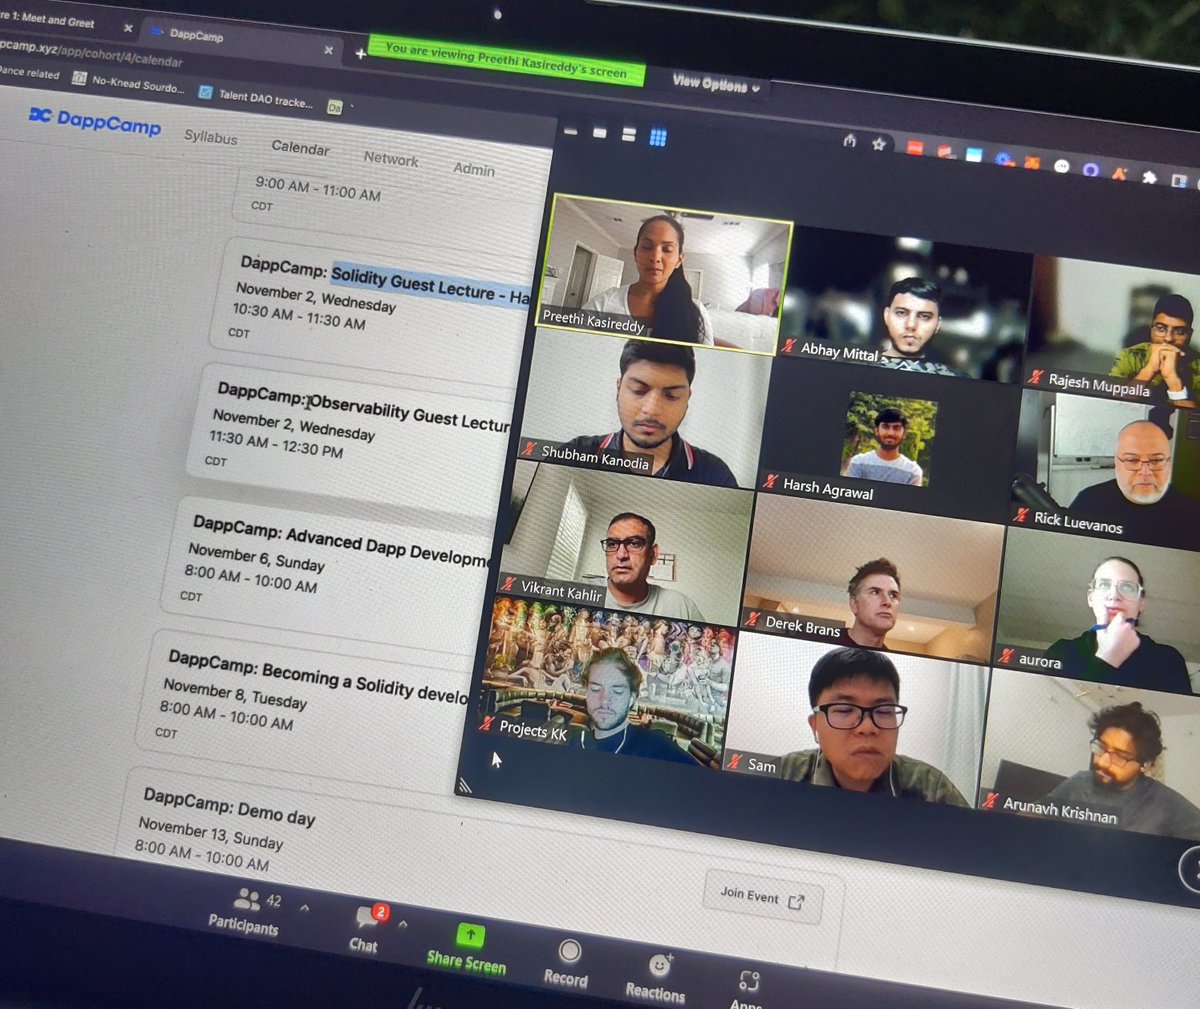Viewport: 1200px width, 1009px height.
Task: Open the blue gear-shaped extension icon
Action: [x=1004, y=159]
